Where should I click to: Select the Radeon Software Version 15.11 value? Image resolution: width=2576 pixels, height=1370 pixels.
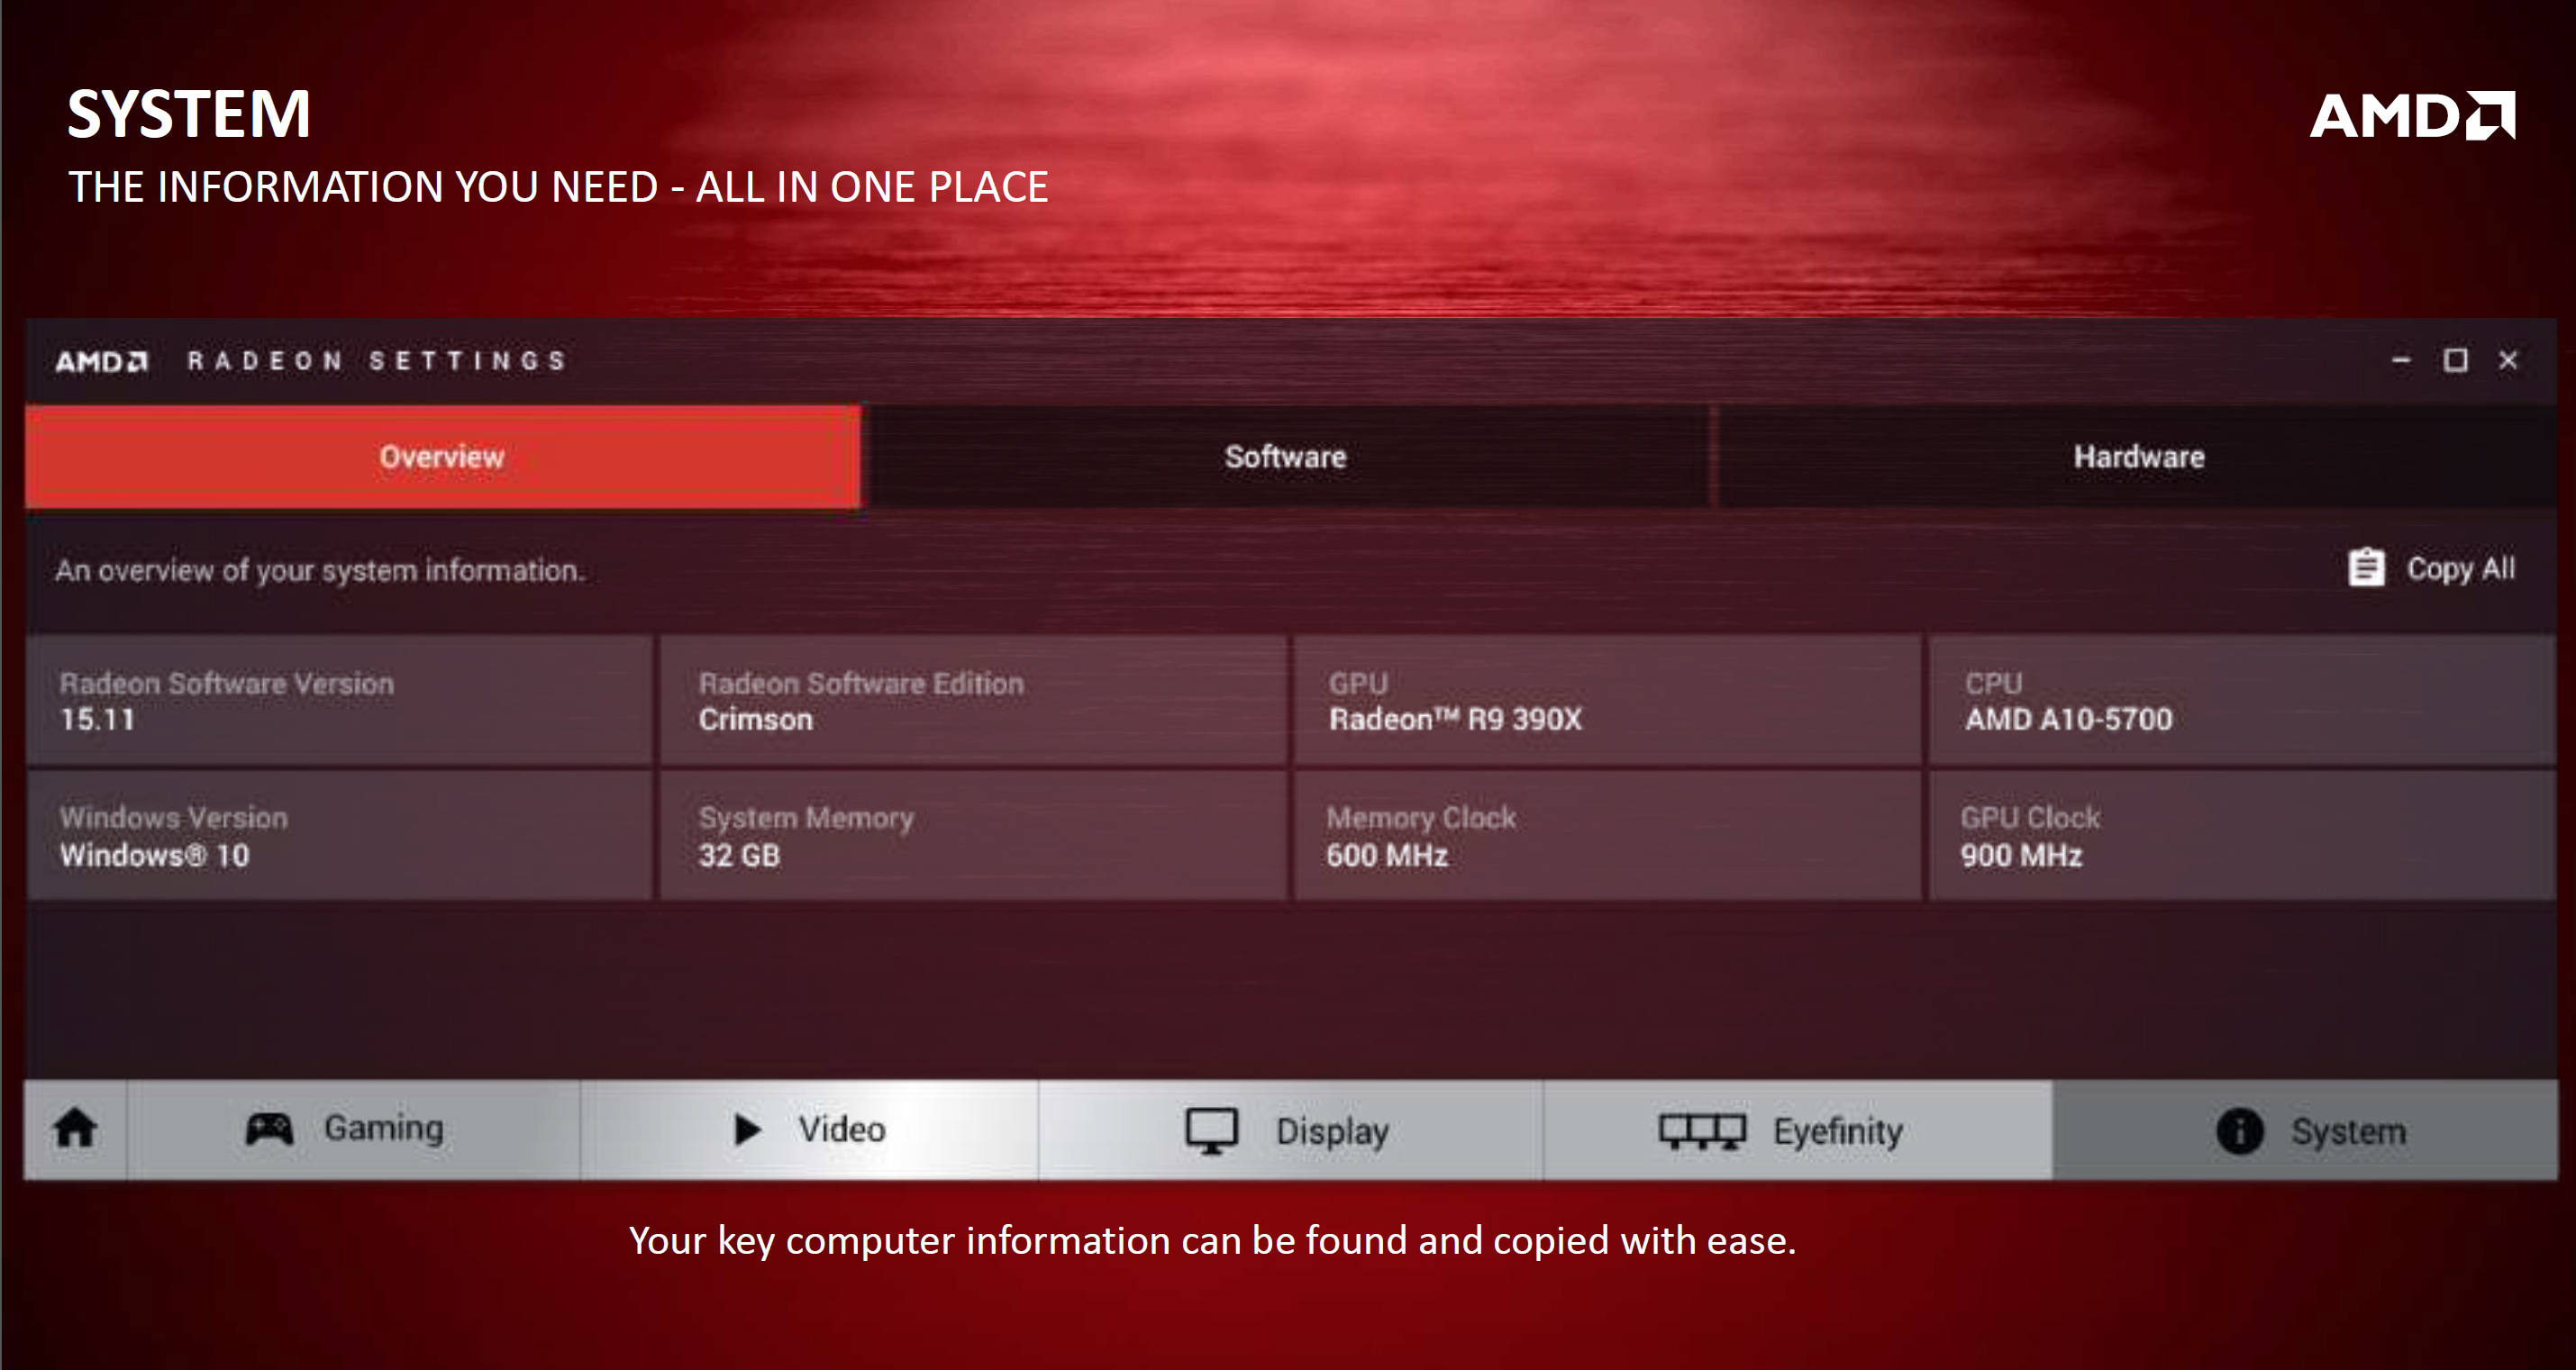coord(97,719)
